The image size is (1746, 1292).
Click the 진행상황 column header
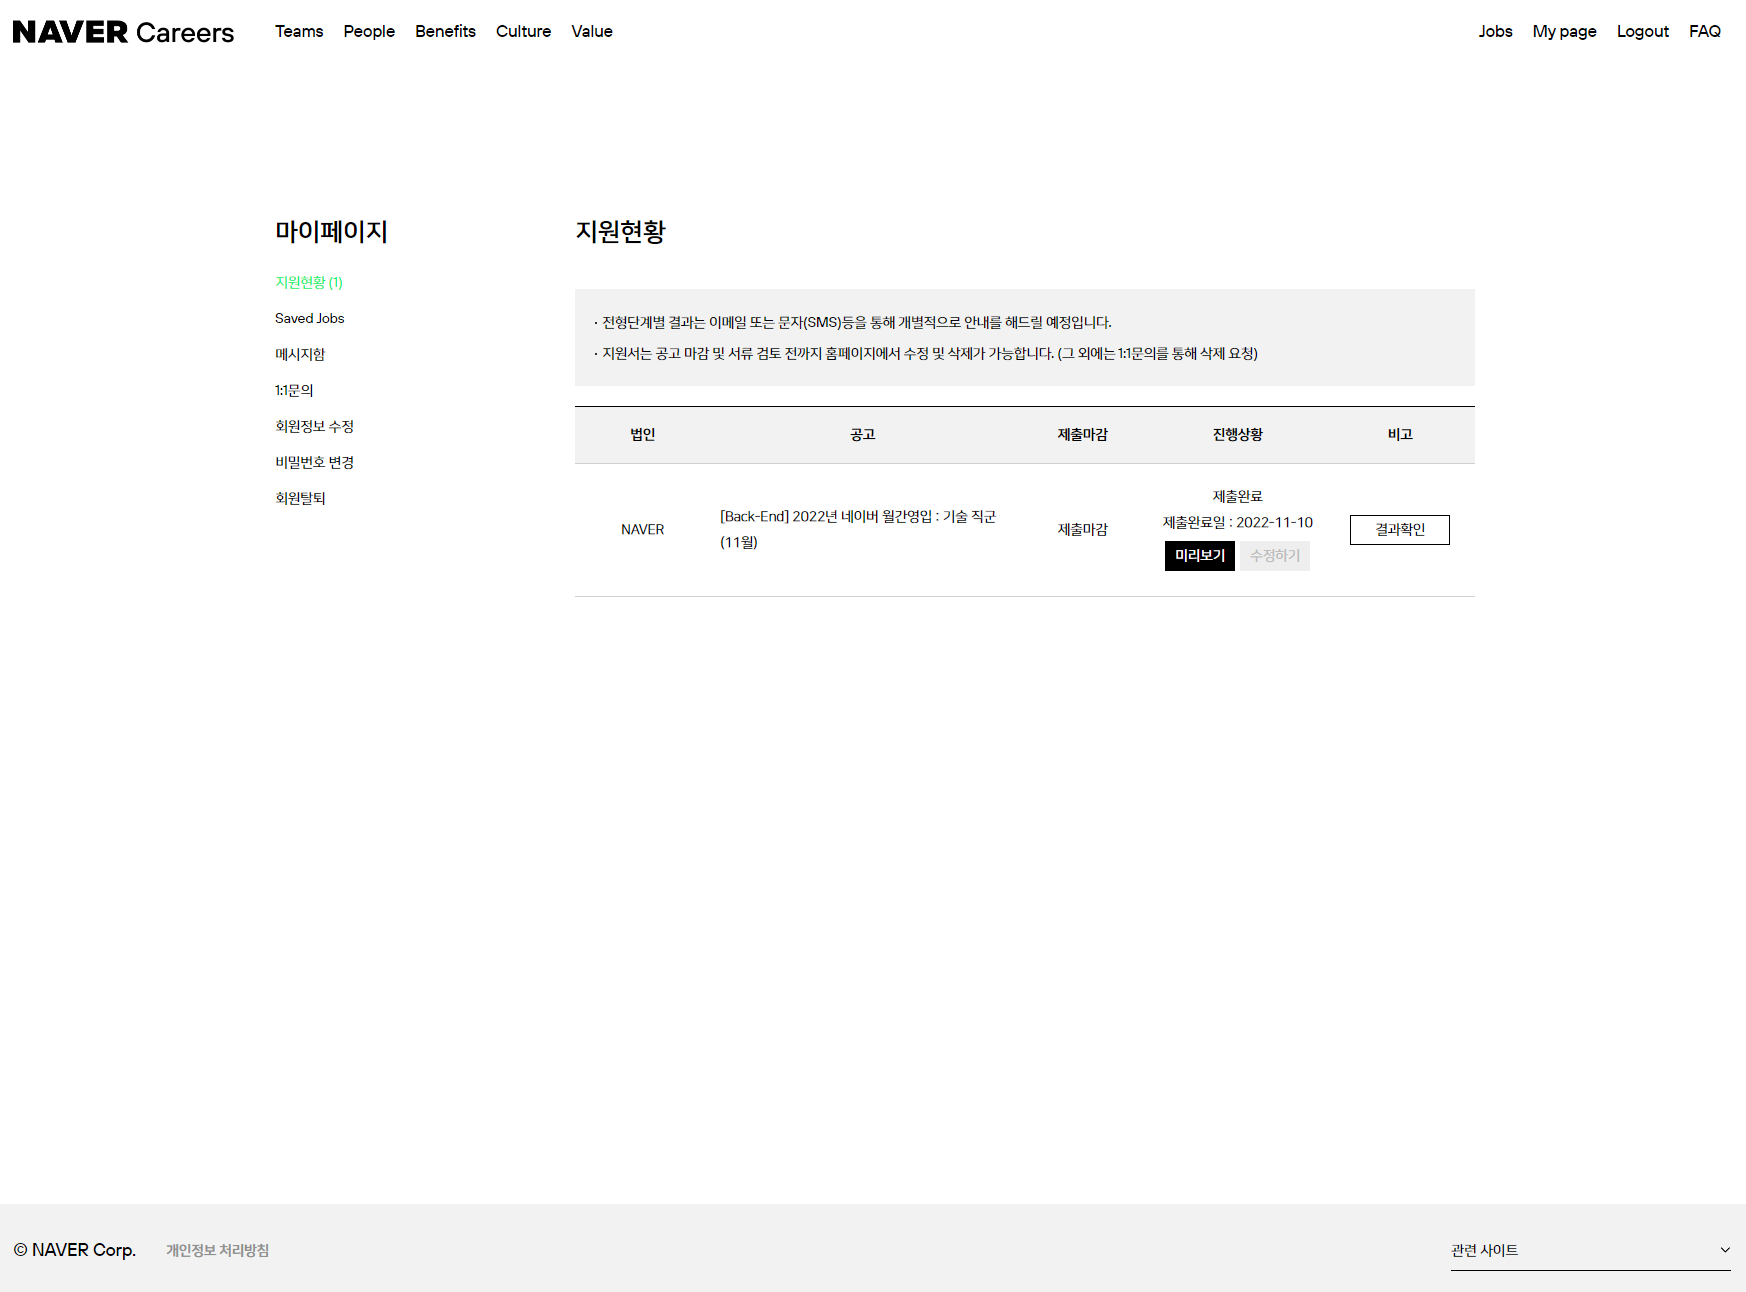tap(1238, 434)
